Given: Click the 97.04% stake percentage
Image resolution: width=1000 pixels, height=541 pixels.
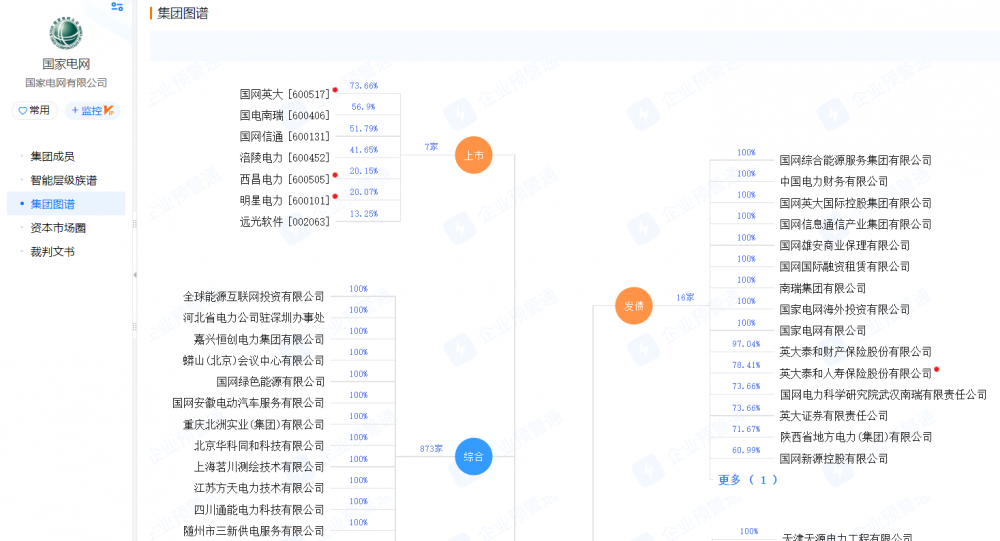Looking at the screenshot, I should tap(746, 344).
